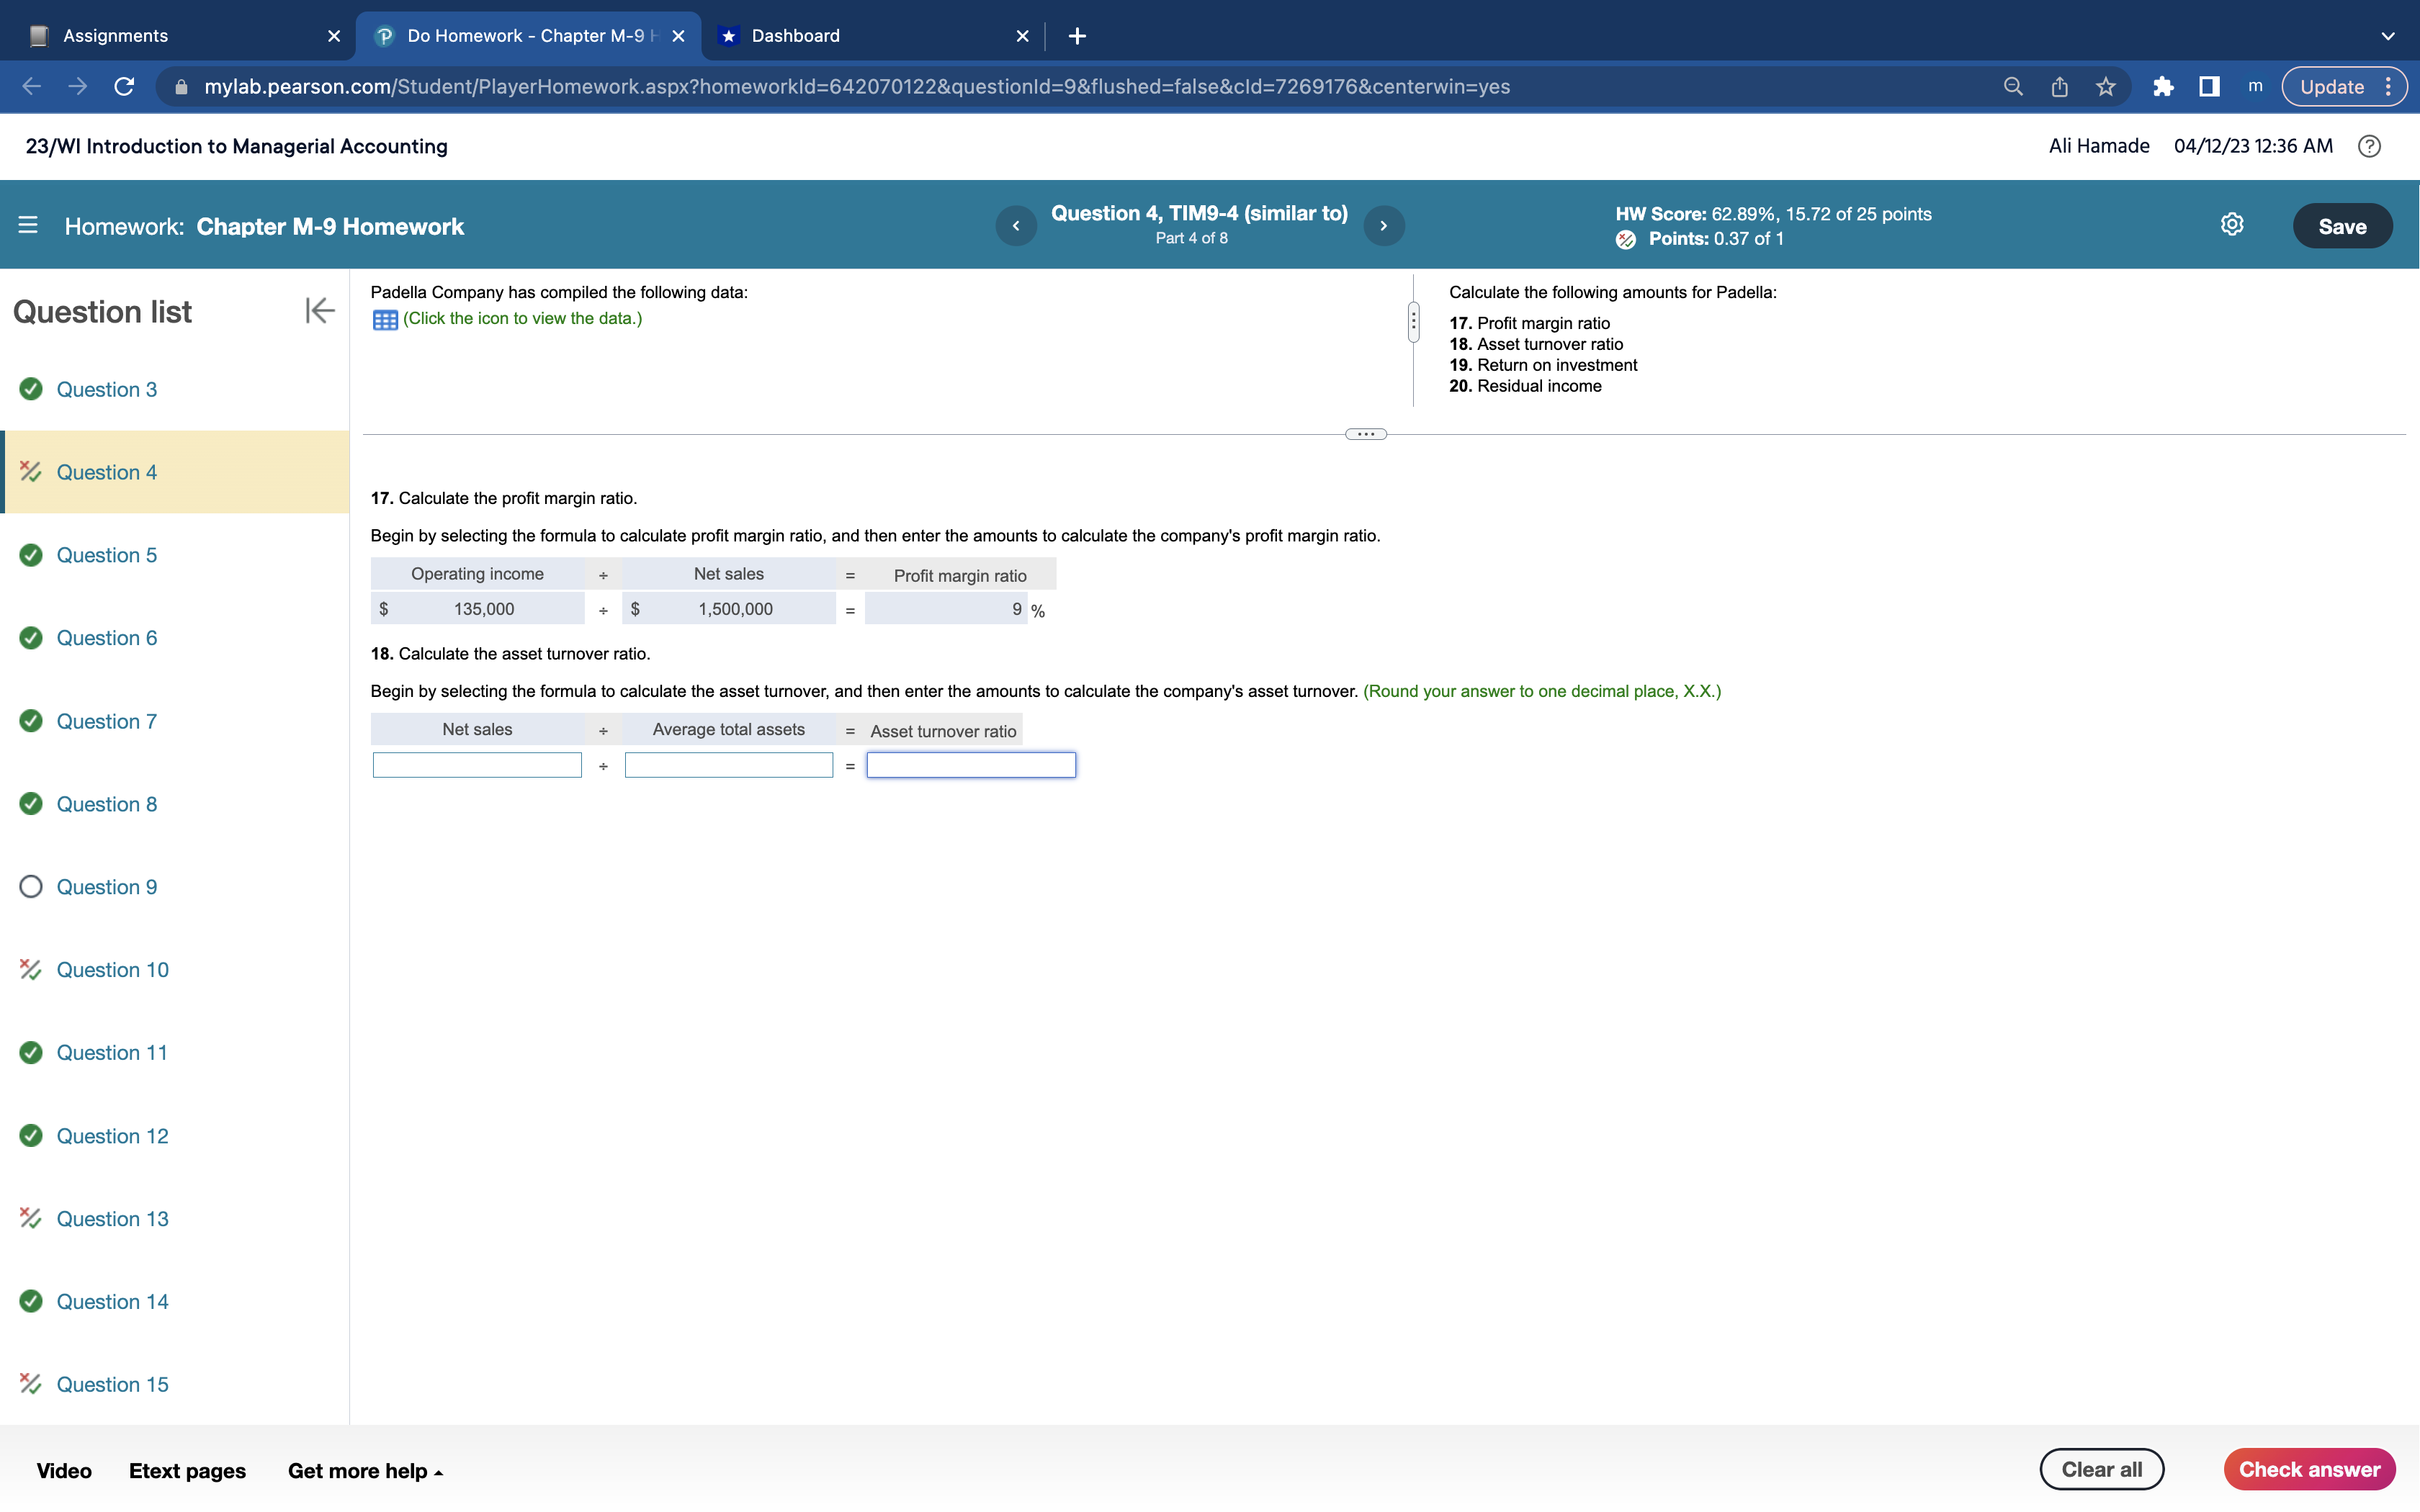The width and height of the screenshot is (2420, 1512).
Task: Select unanswered Question 9 circle
Action: (x=31, y=887)
